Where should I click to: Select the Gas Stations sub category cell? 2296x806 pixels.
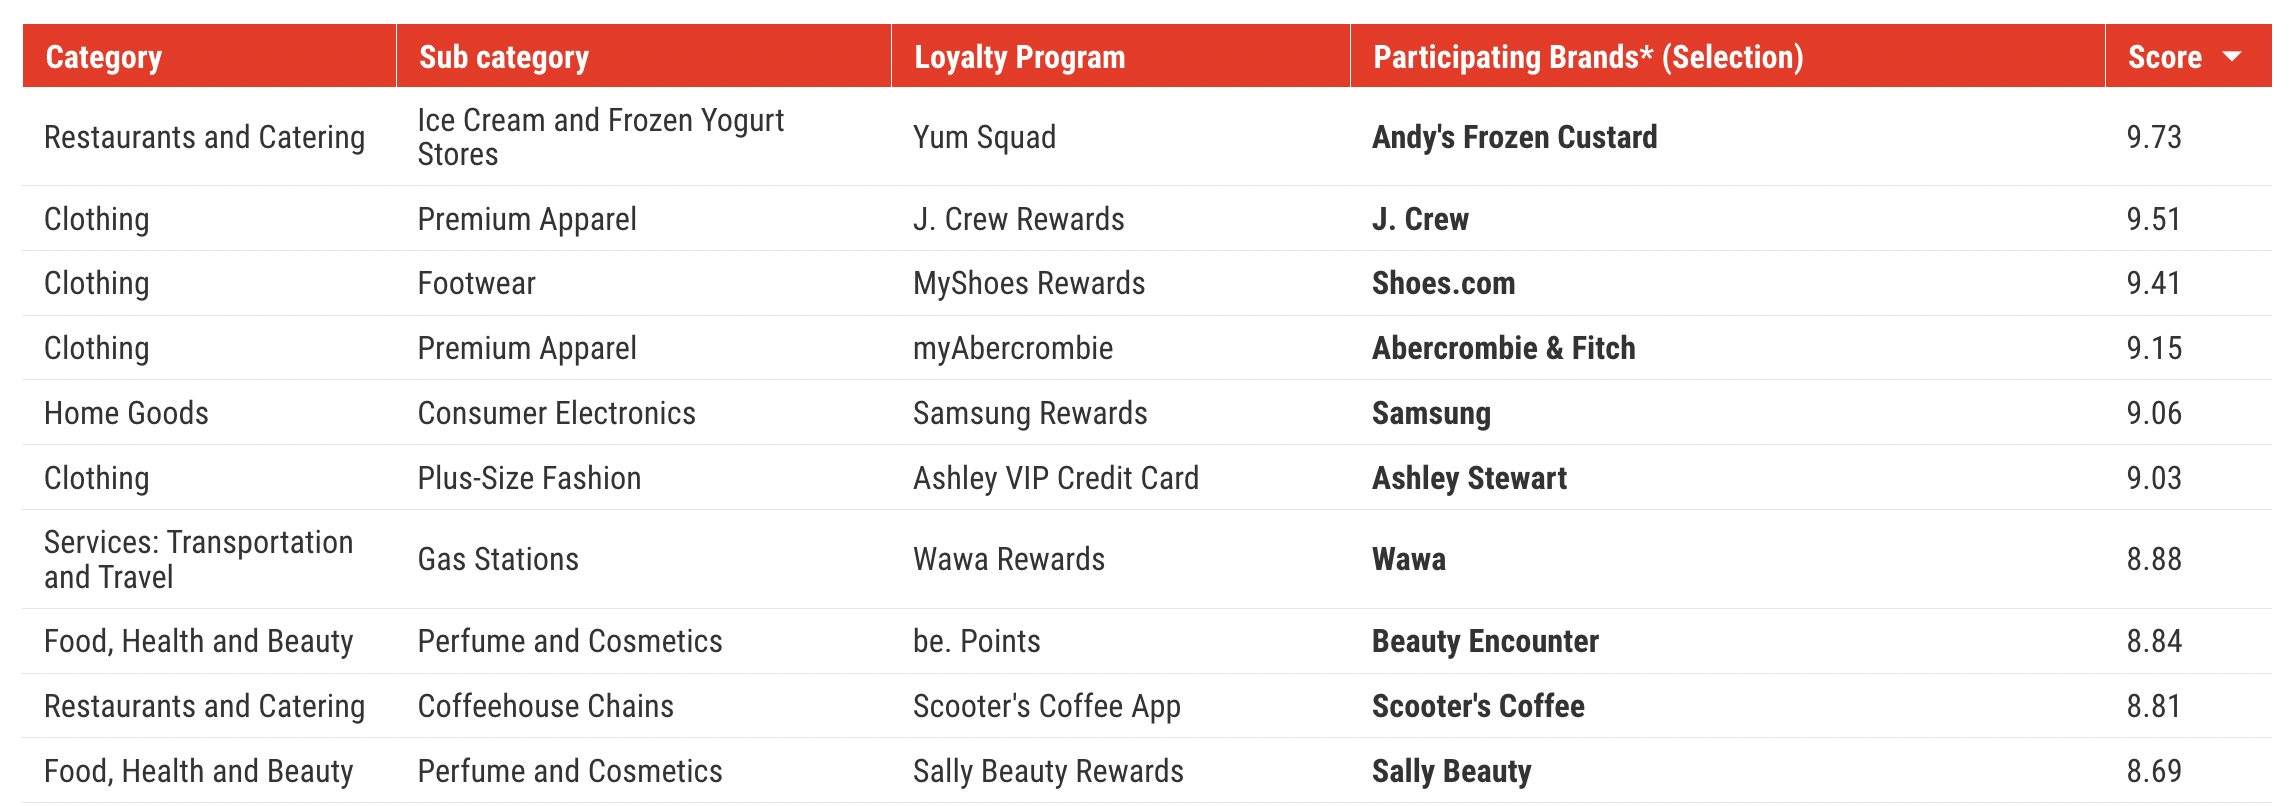[498, 559]
